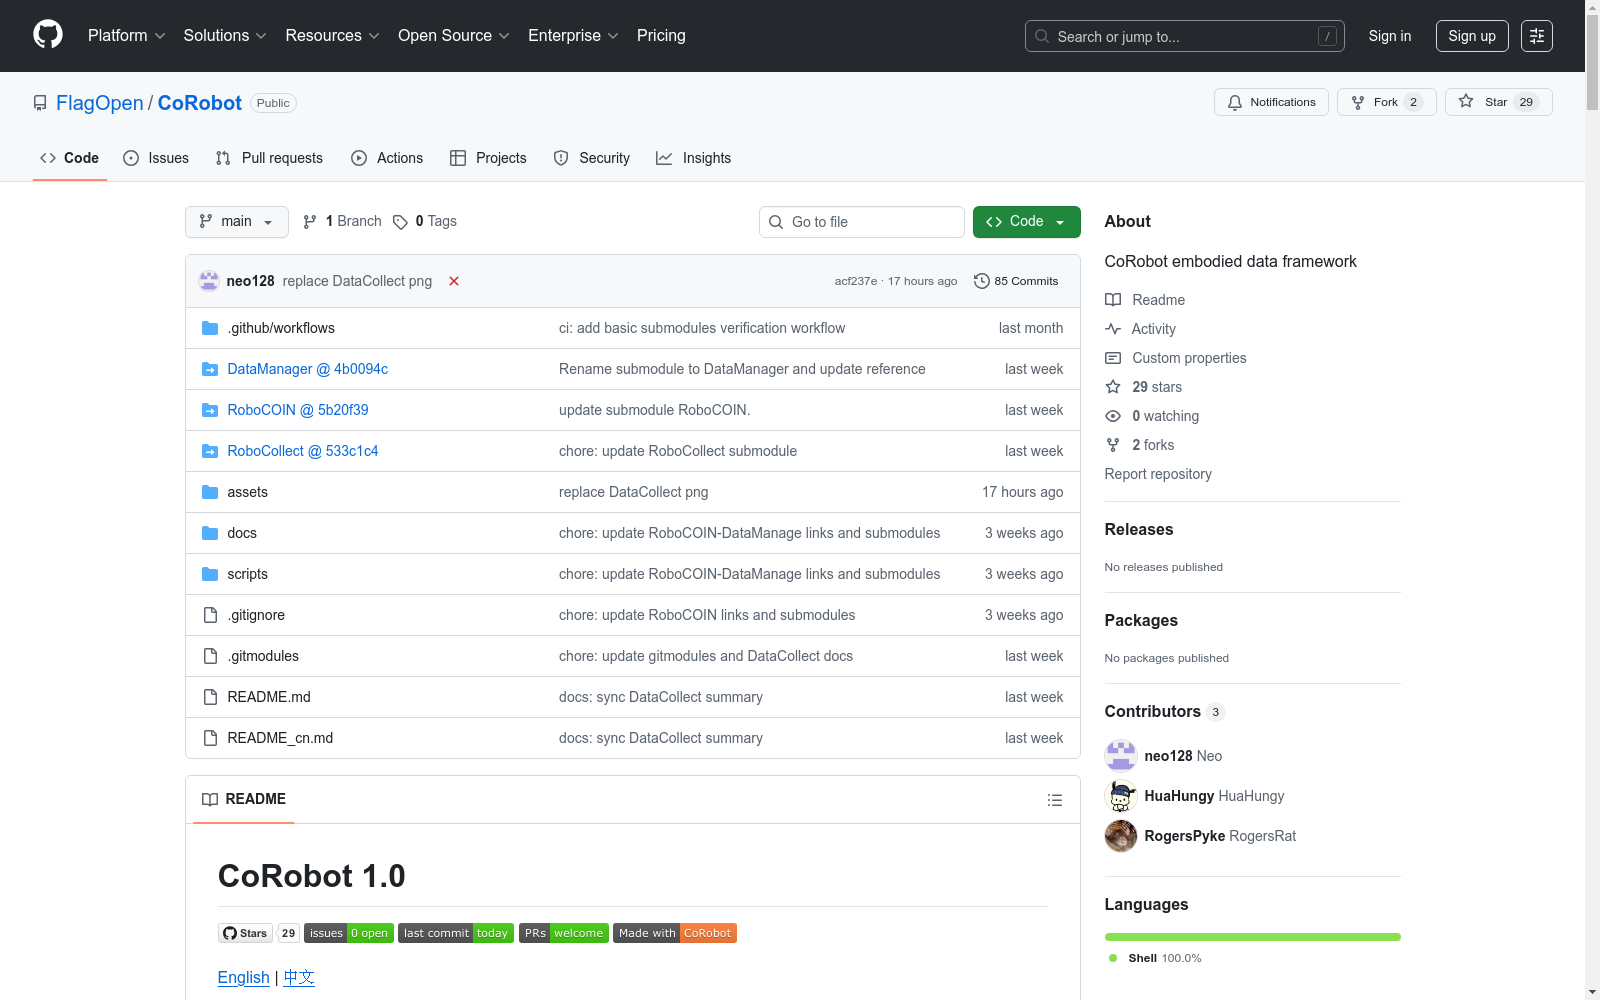Click the README_cn.md file icon
1600x1000 pixels.
pyautogui.click(x=210, y=738)
